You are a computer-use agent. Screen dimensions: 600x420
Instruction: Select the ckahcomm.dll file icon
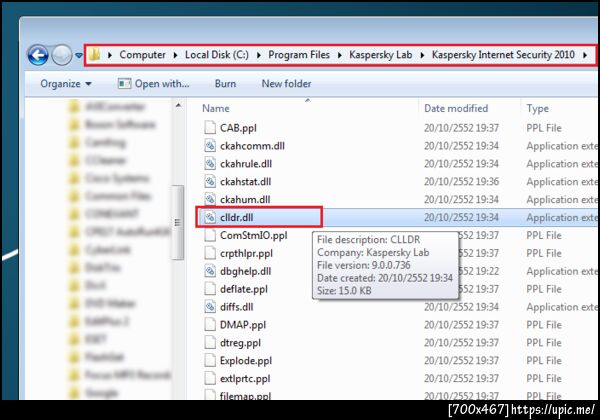(210, 145)
